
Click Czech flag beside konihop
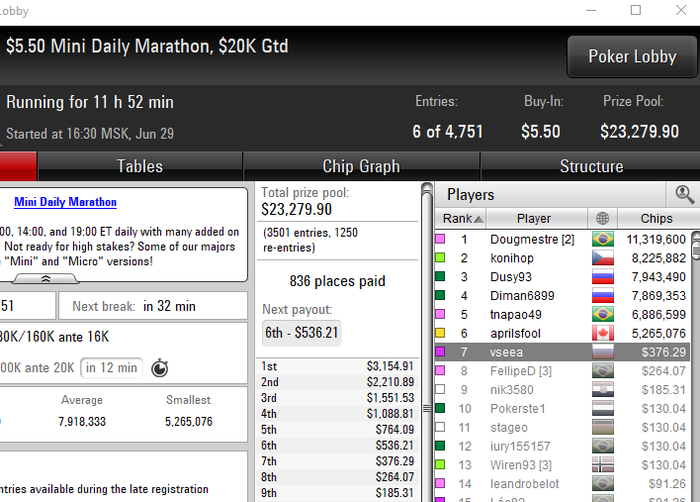[x=603, y=258]
